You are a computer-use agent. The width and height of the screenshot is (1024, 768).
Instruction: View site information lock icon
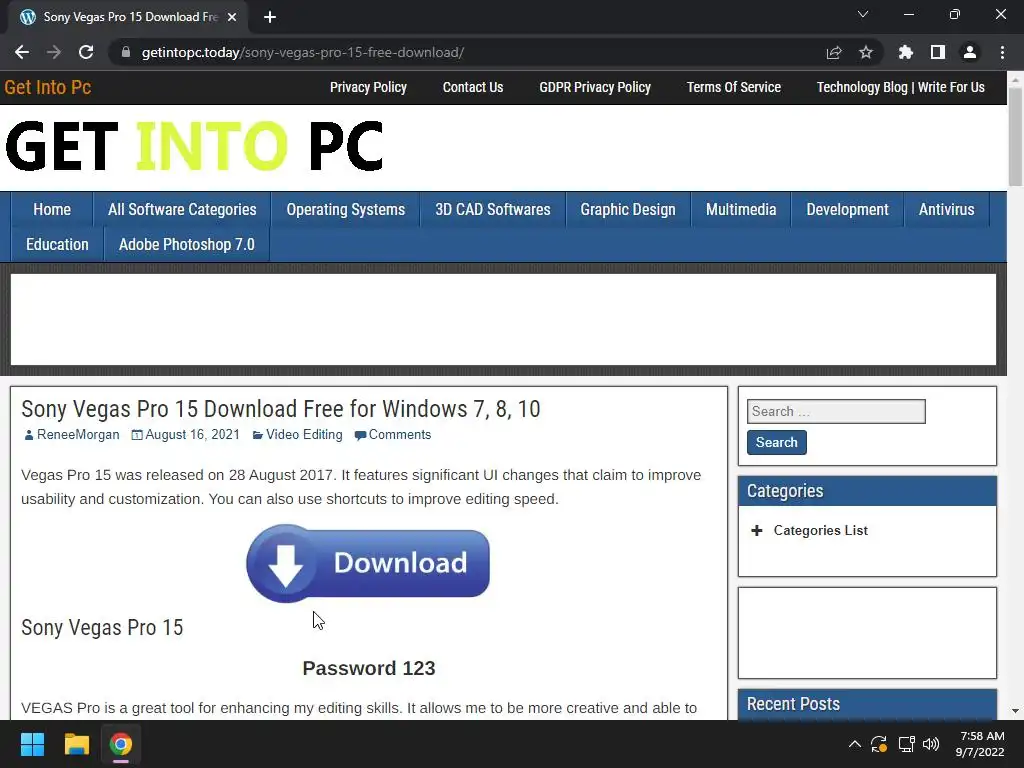point(126,52)
